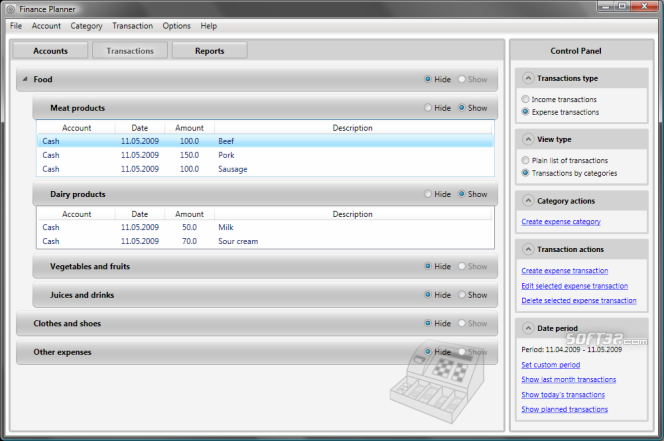Click Amount column header in Meat products

pos(189,128)
